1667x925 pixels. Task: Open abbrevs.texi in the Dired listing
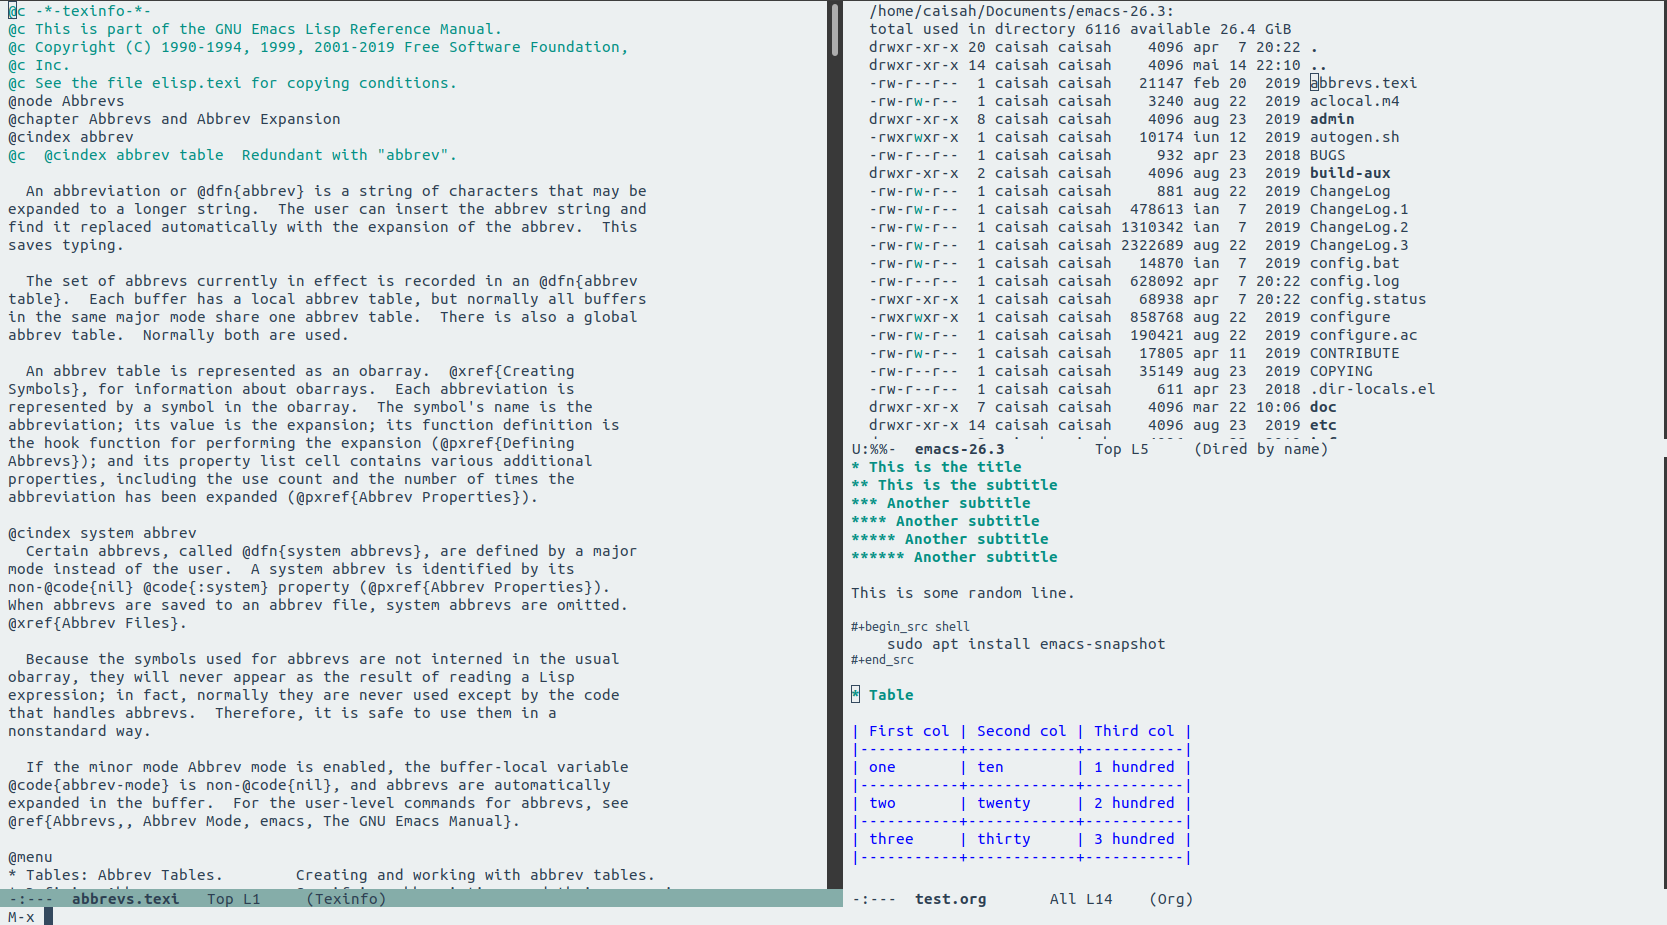(1363, 83)
